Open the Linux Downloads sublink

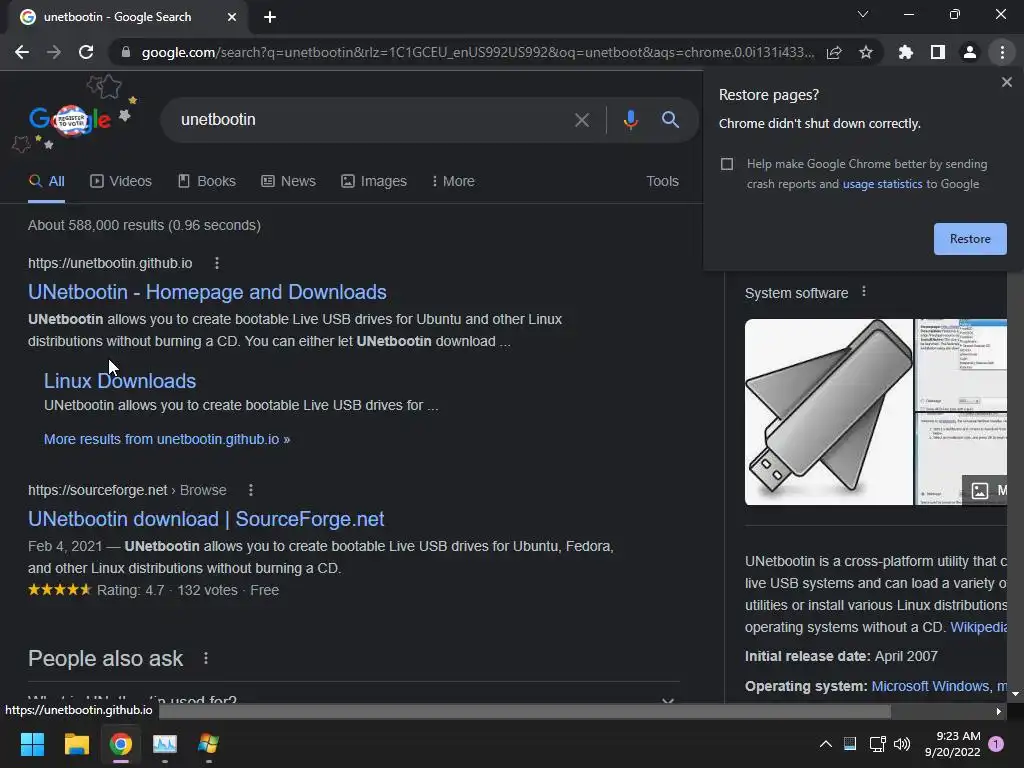[120, 381]
